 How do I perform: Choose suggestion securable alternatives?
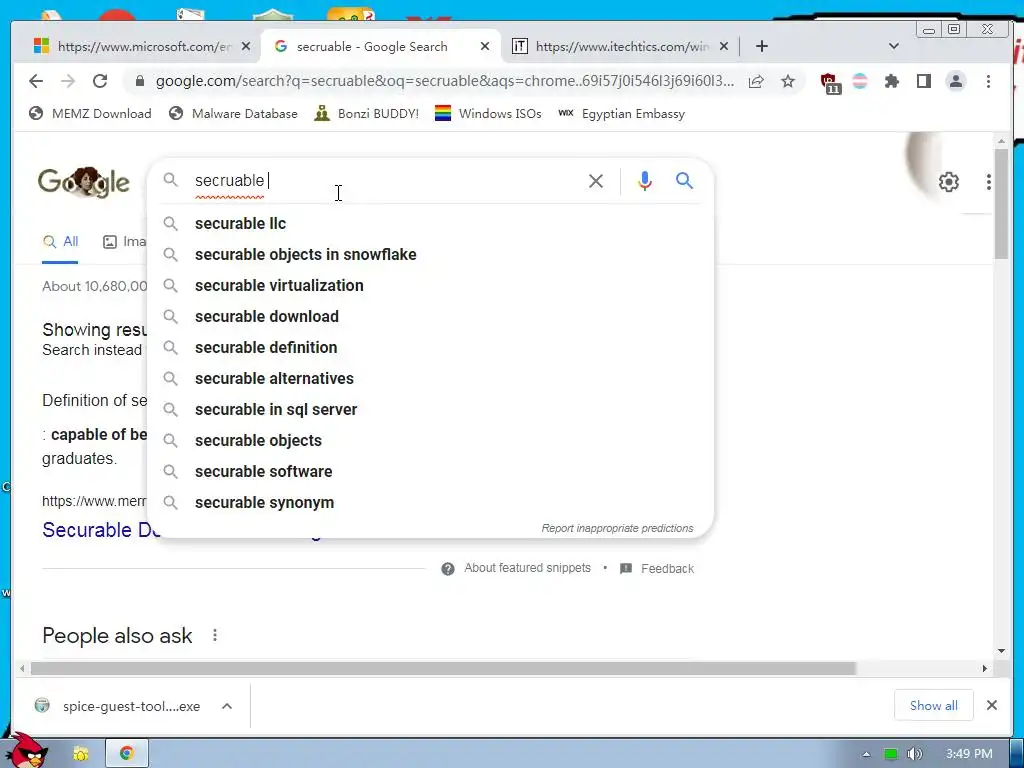431,379
